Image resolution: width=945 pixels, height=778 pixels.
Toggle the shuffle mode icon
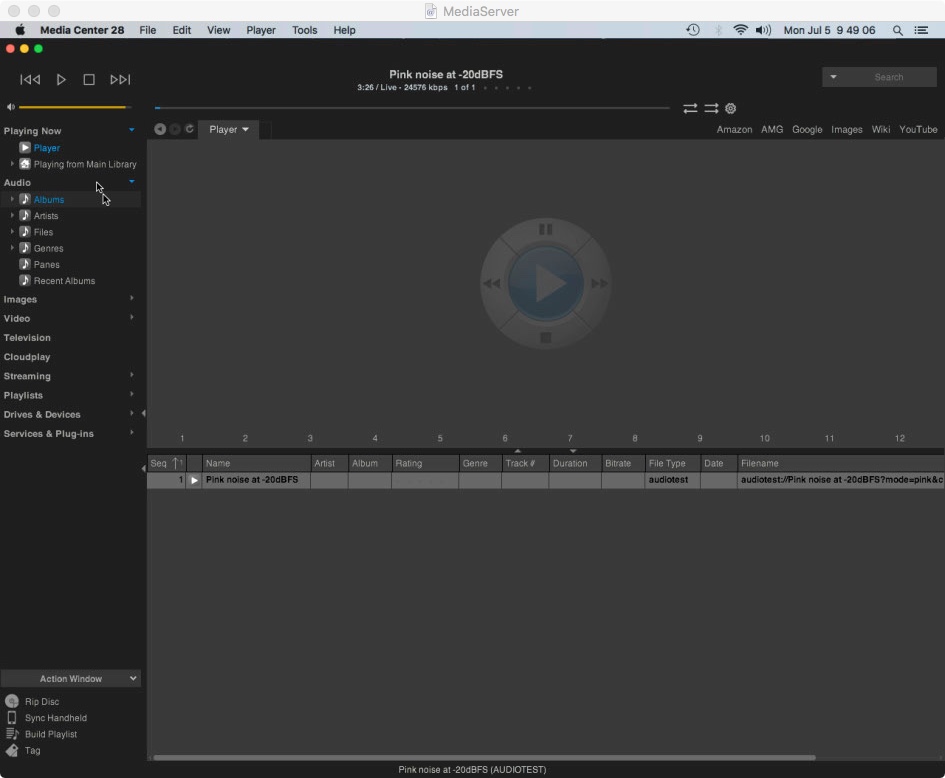tap(711, 108)
